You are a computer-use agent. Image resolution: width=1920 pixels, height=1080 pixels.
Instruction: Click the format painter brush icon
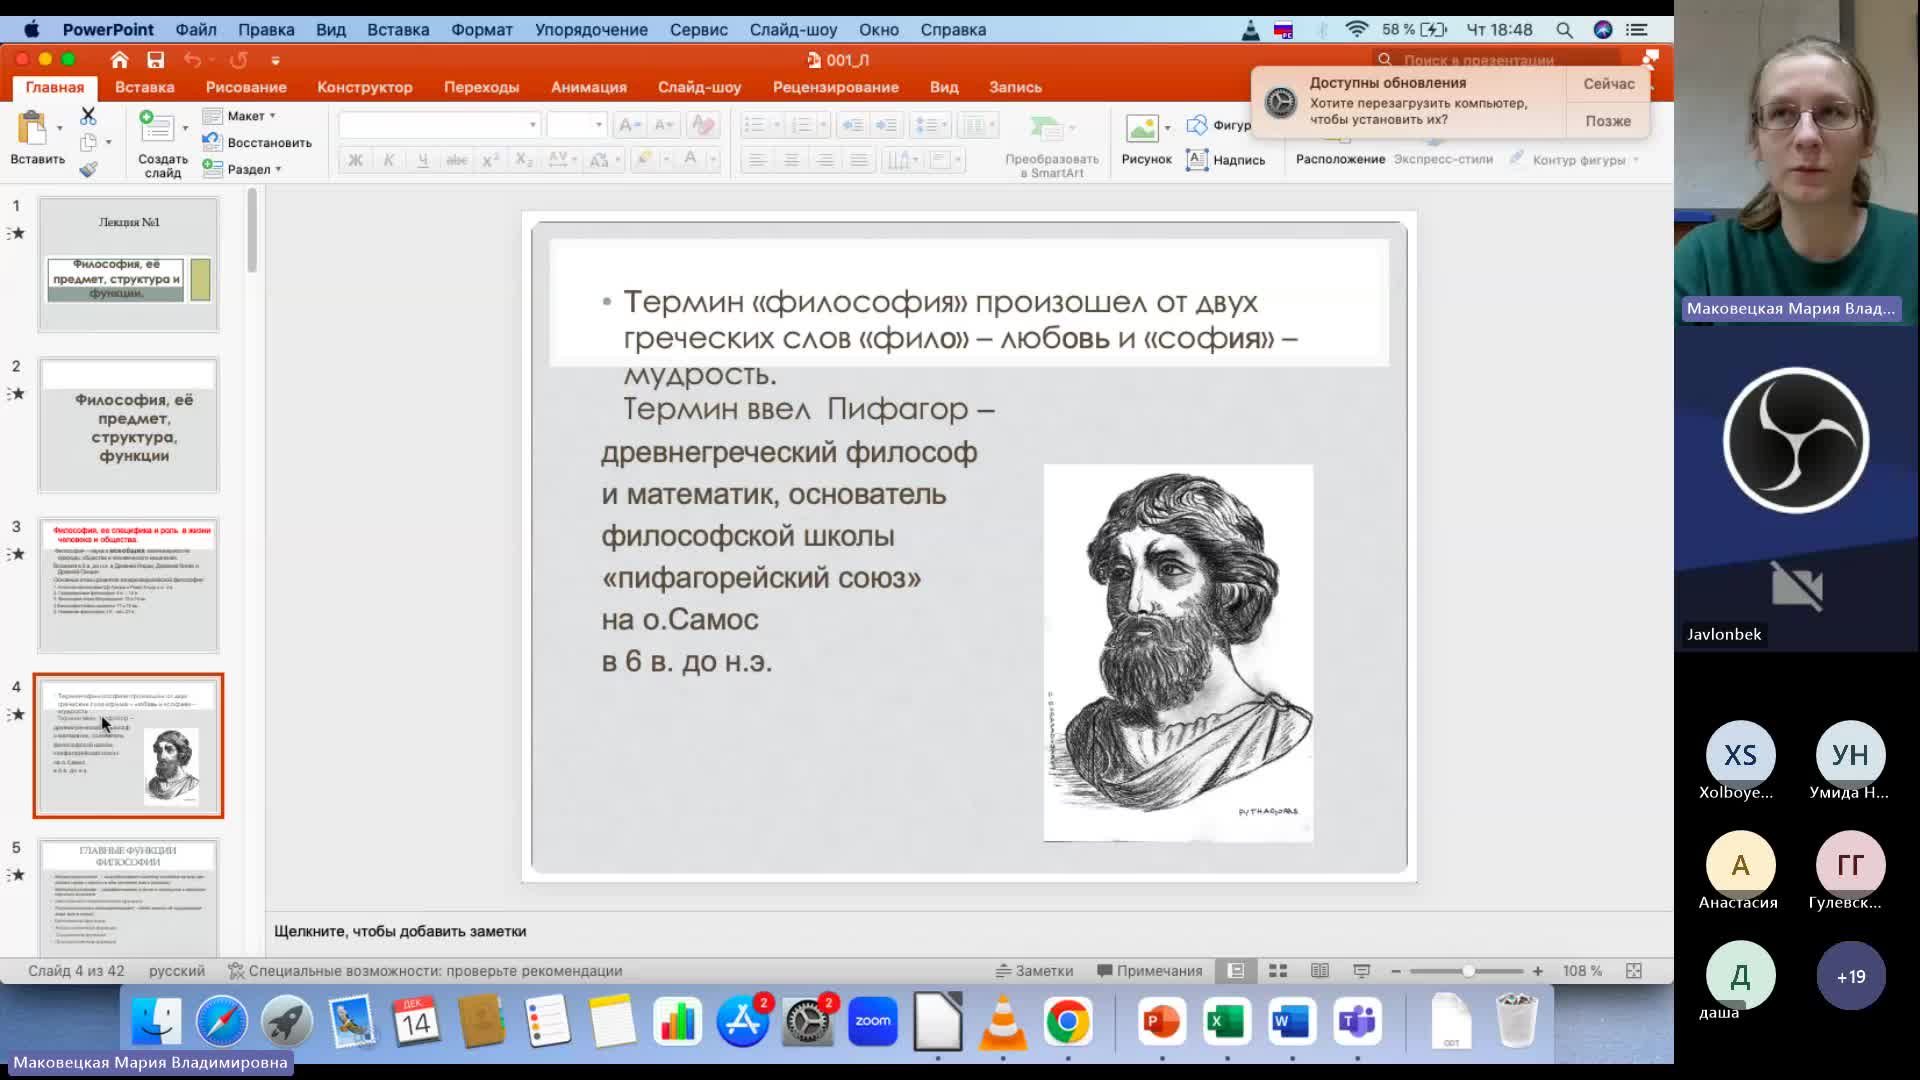click(88, 169)
